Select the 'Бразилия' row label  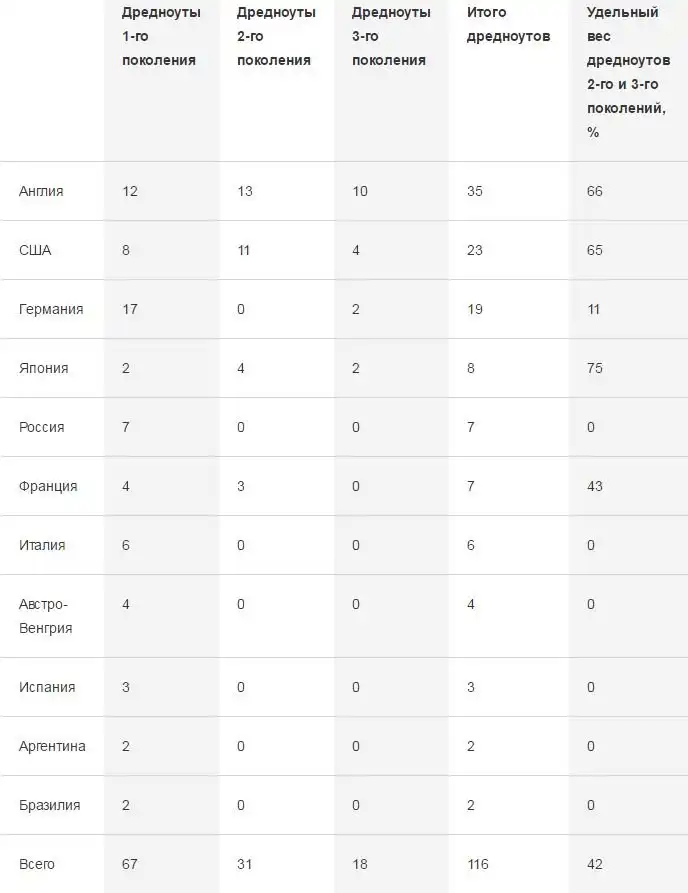pos(50,805)
